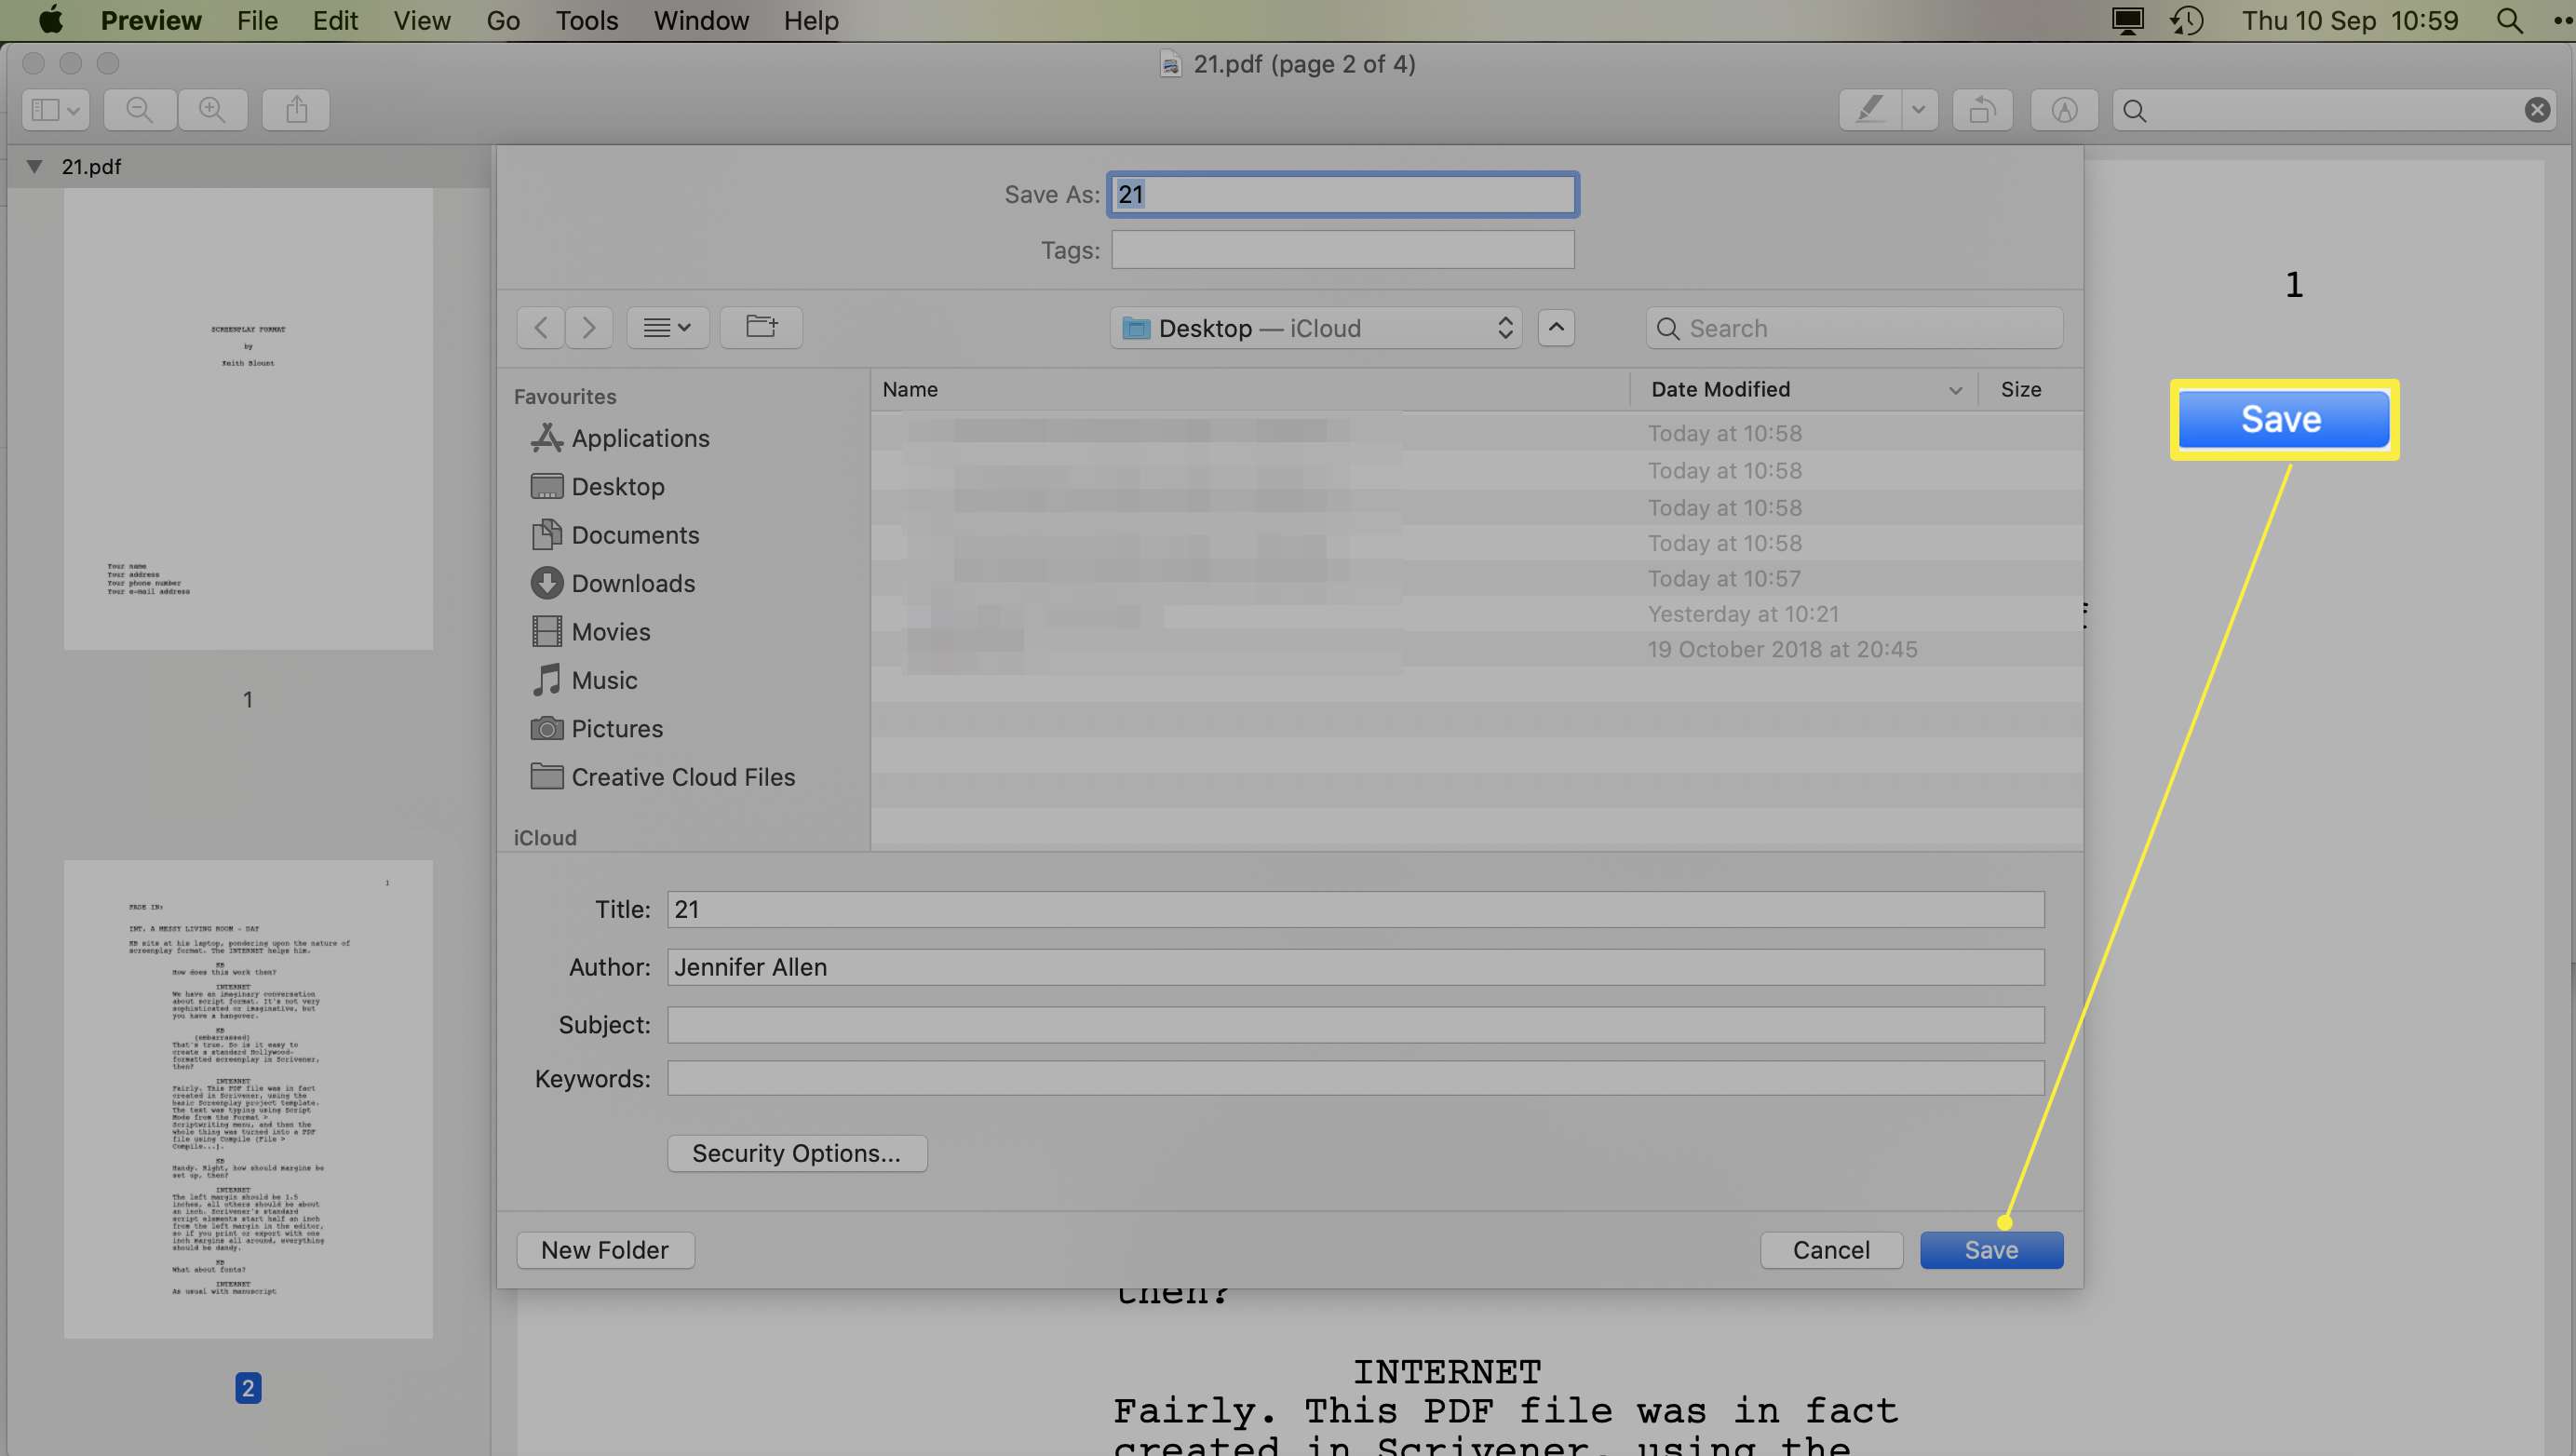Select page 2 thumbnail
Viewport: 2576px width, 1456px height.
click(x=248, y=1099)
